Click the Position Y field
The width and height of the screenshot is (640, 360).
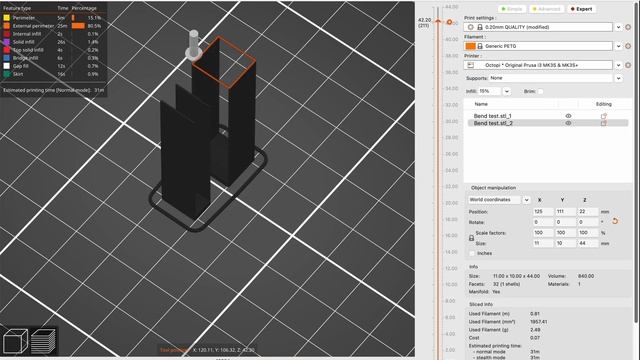point(565,211)
